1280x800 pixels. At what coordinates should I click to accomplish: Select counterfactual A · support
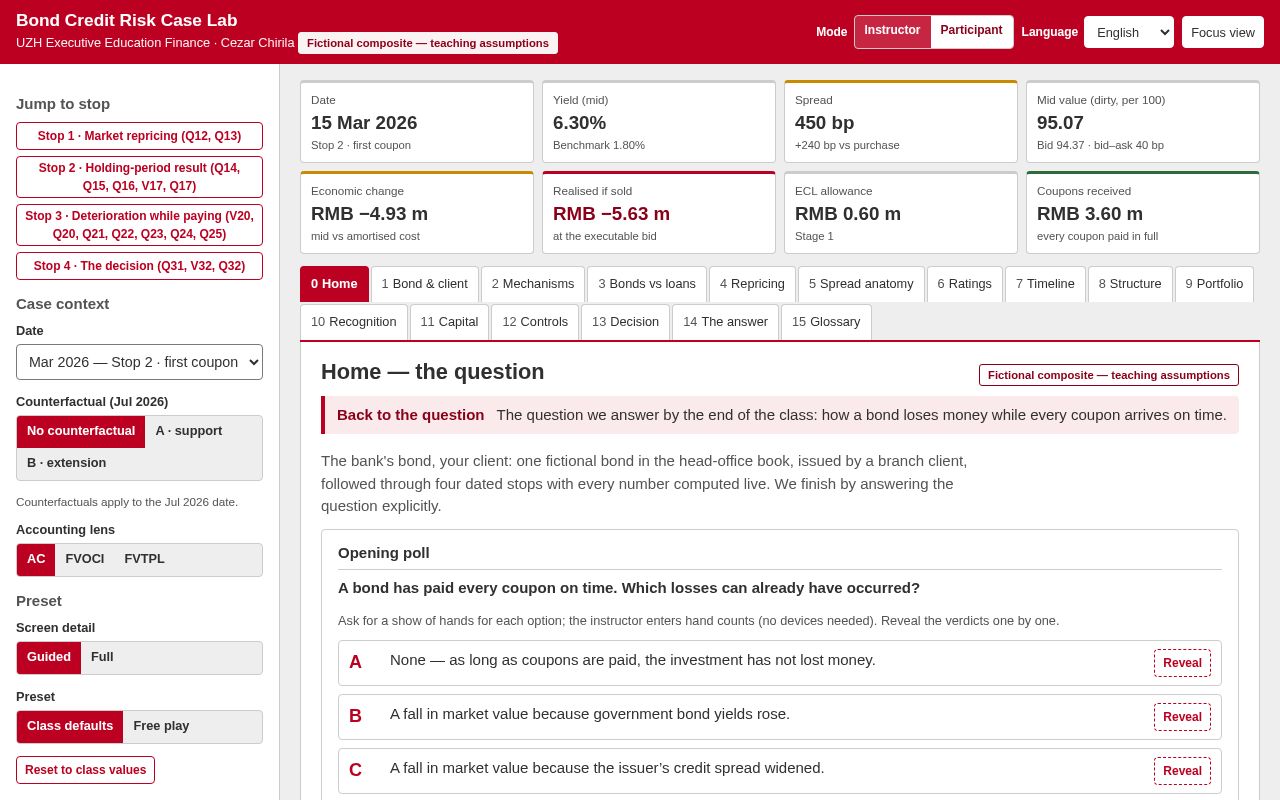coord(189,431)
